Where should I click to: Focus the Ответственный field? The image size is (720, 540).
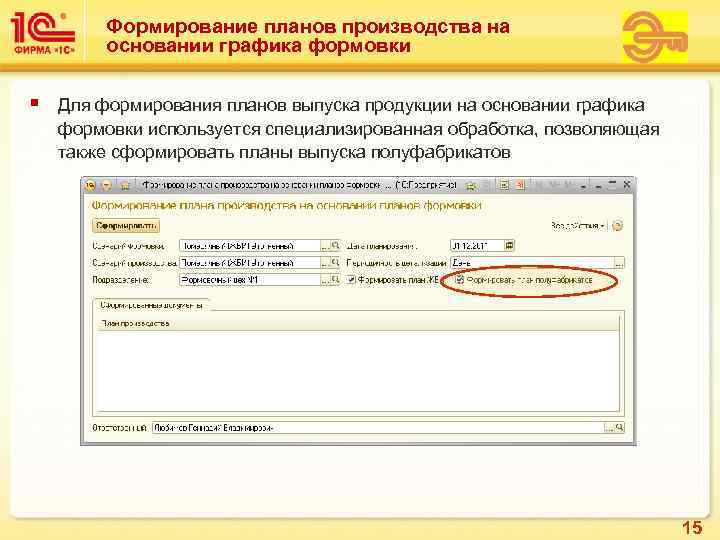(377, 428)
